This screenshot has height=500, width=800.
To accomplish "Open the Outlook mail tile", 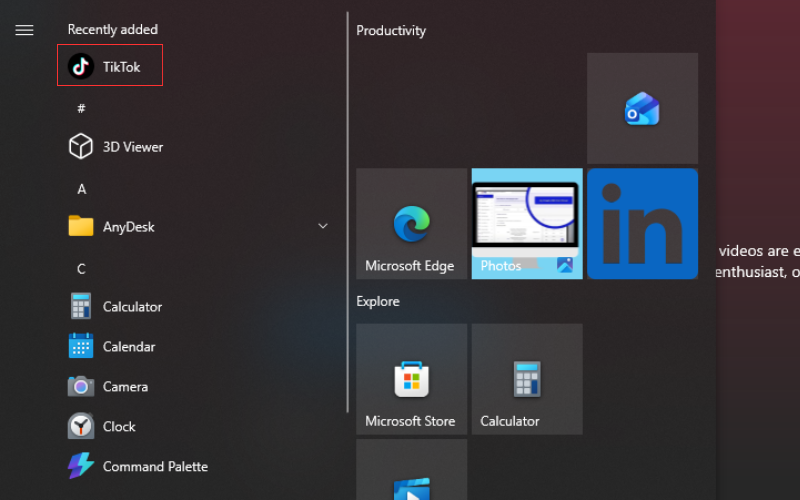I will [642, 108].
